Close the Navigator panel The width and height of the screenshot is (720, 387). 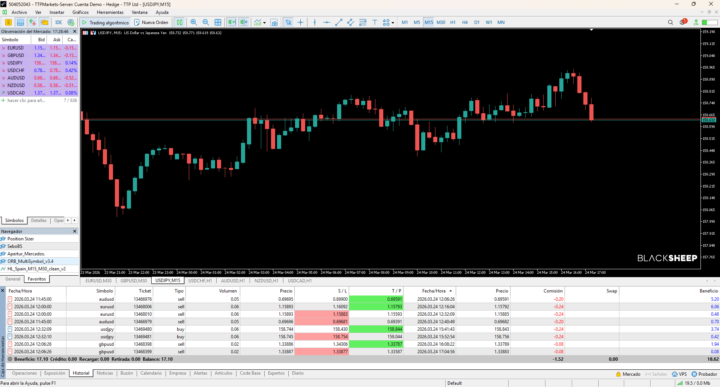click(74, 231)
